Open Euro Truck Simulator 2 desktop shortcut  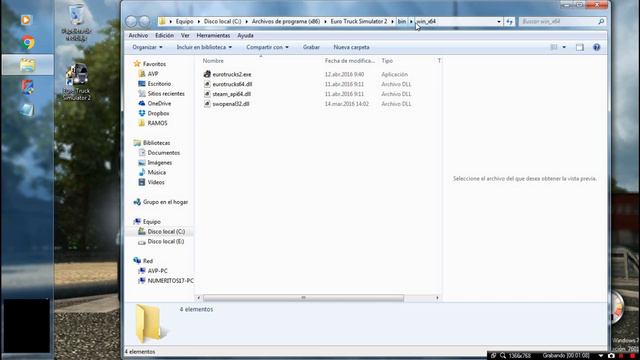pos(77,82)
